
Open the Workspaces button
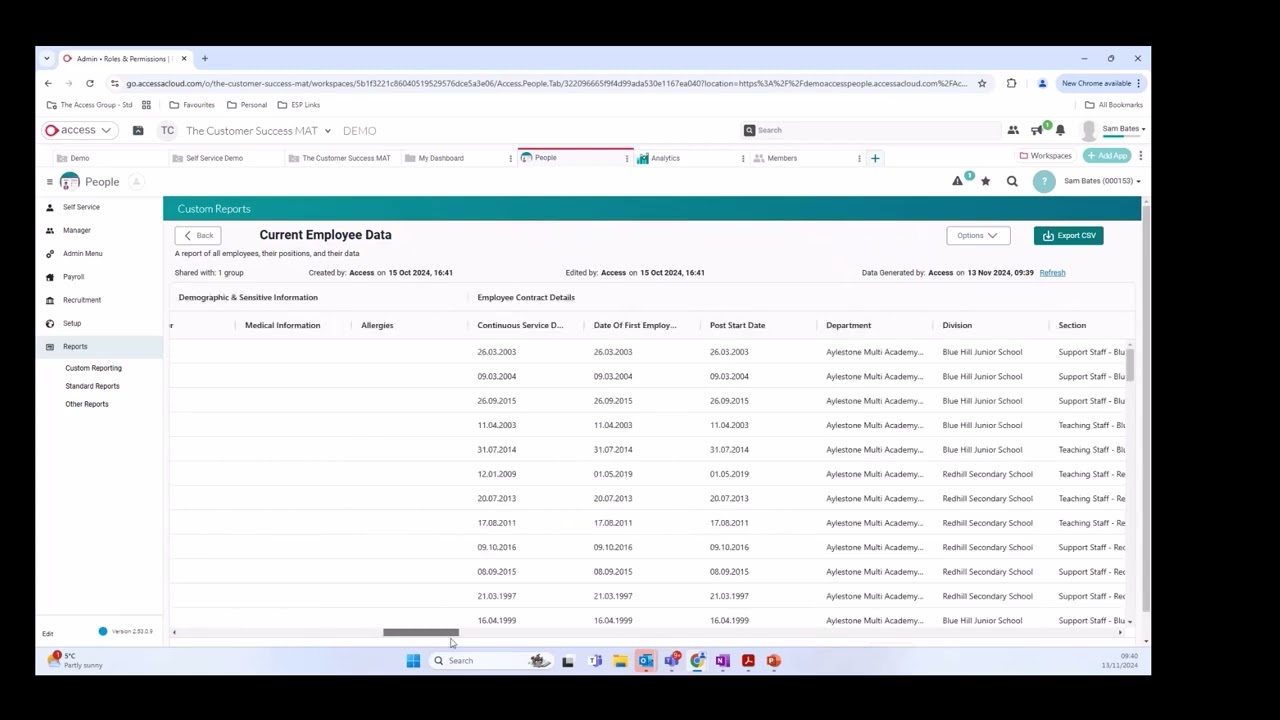tap(1045, 156)
